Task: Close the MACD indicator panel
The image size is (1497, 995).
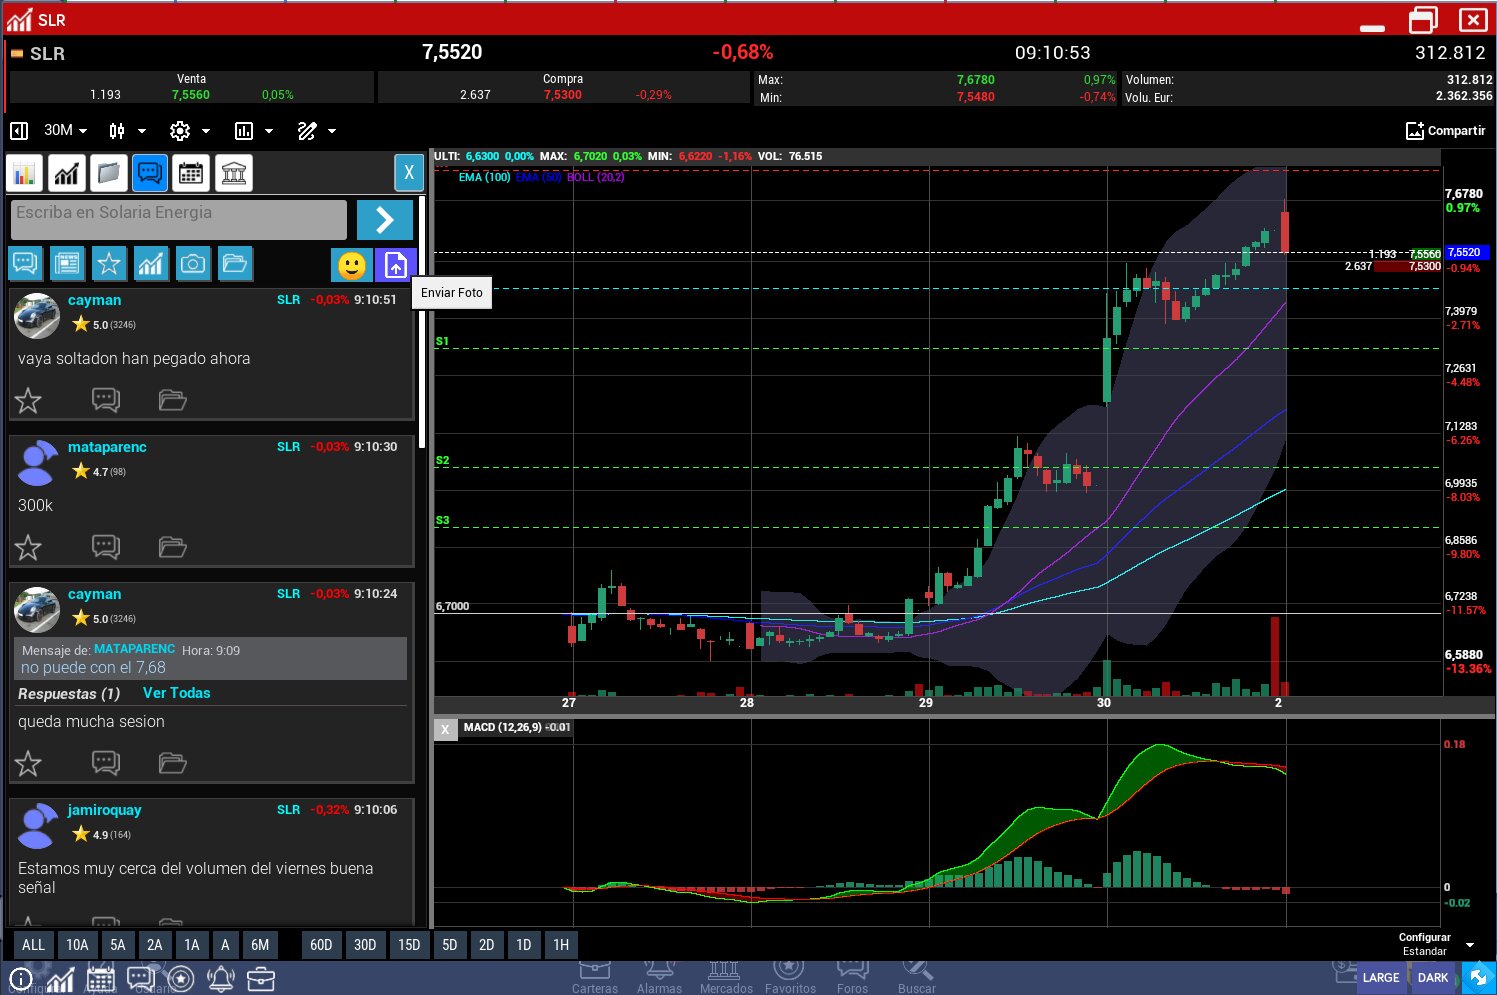Action: pos(445,729)
